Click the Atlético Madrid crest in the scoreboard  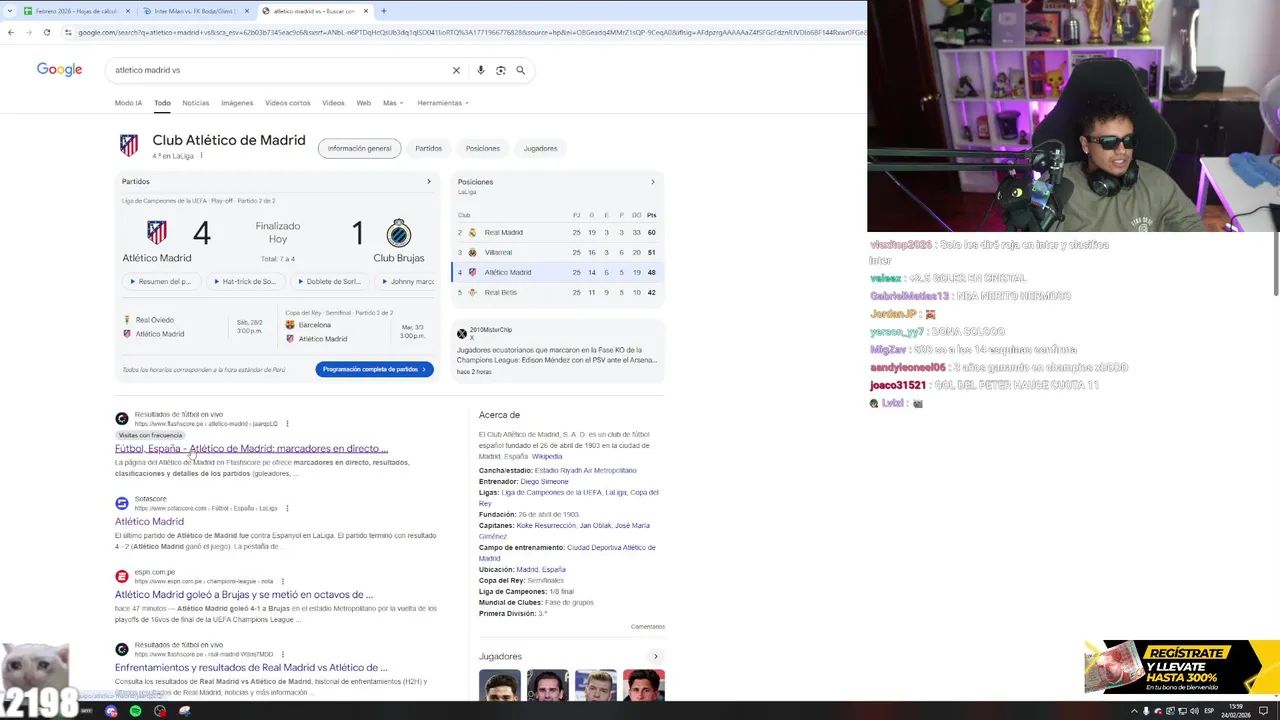tap(157, 232)
